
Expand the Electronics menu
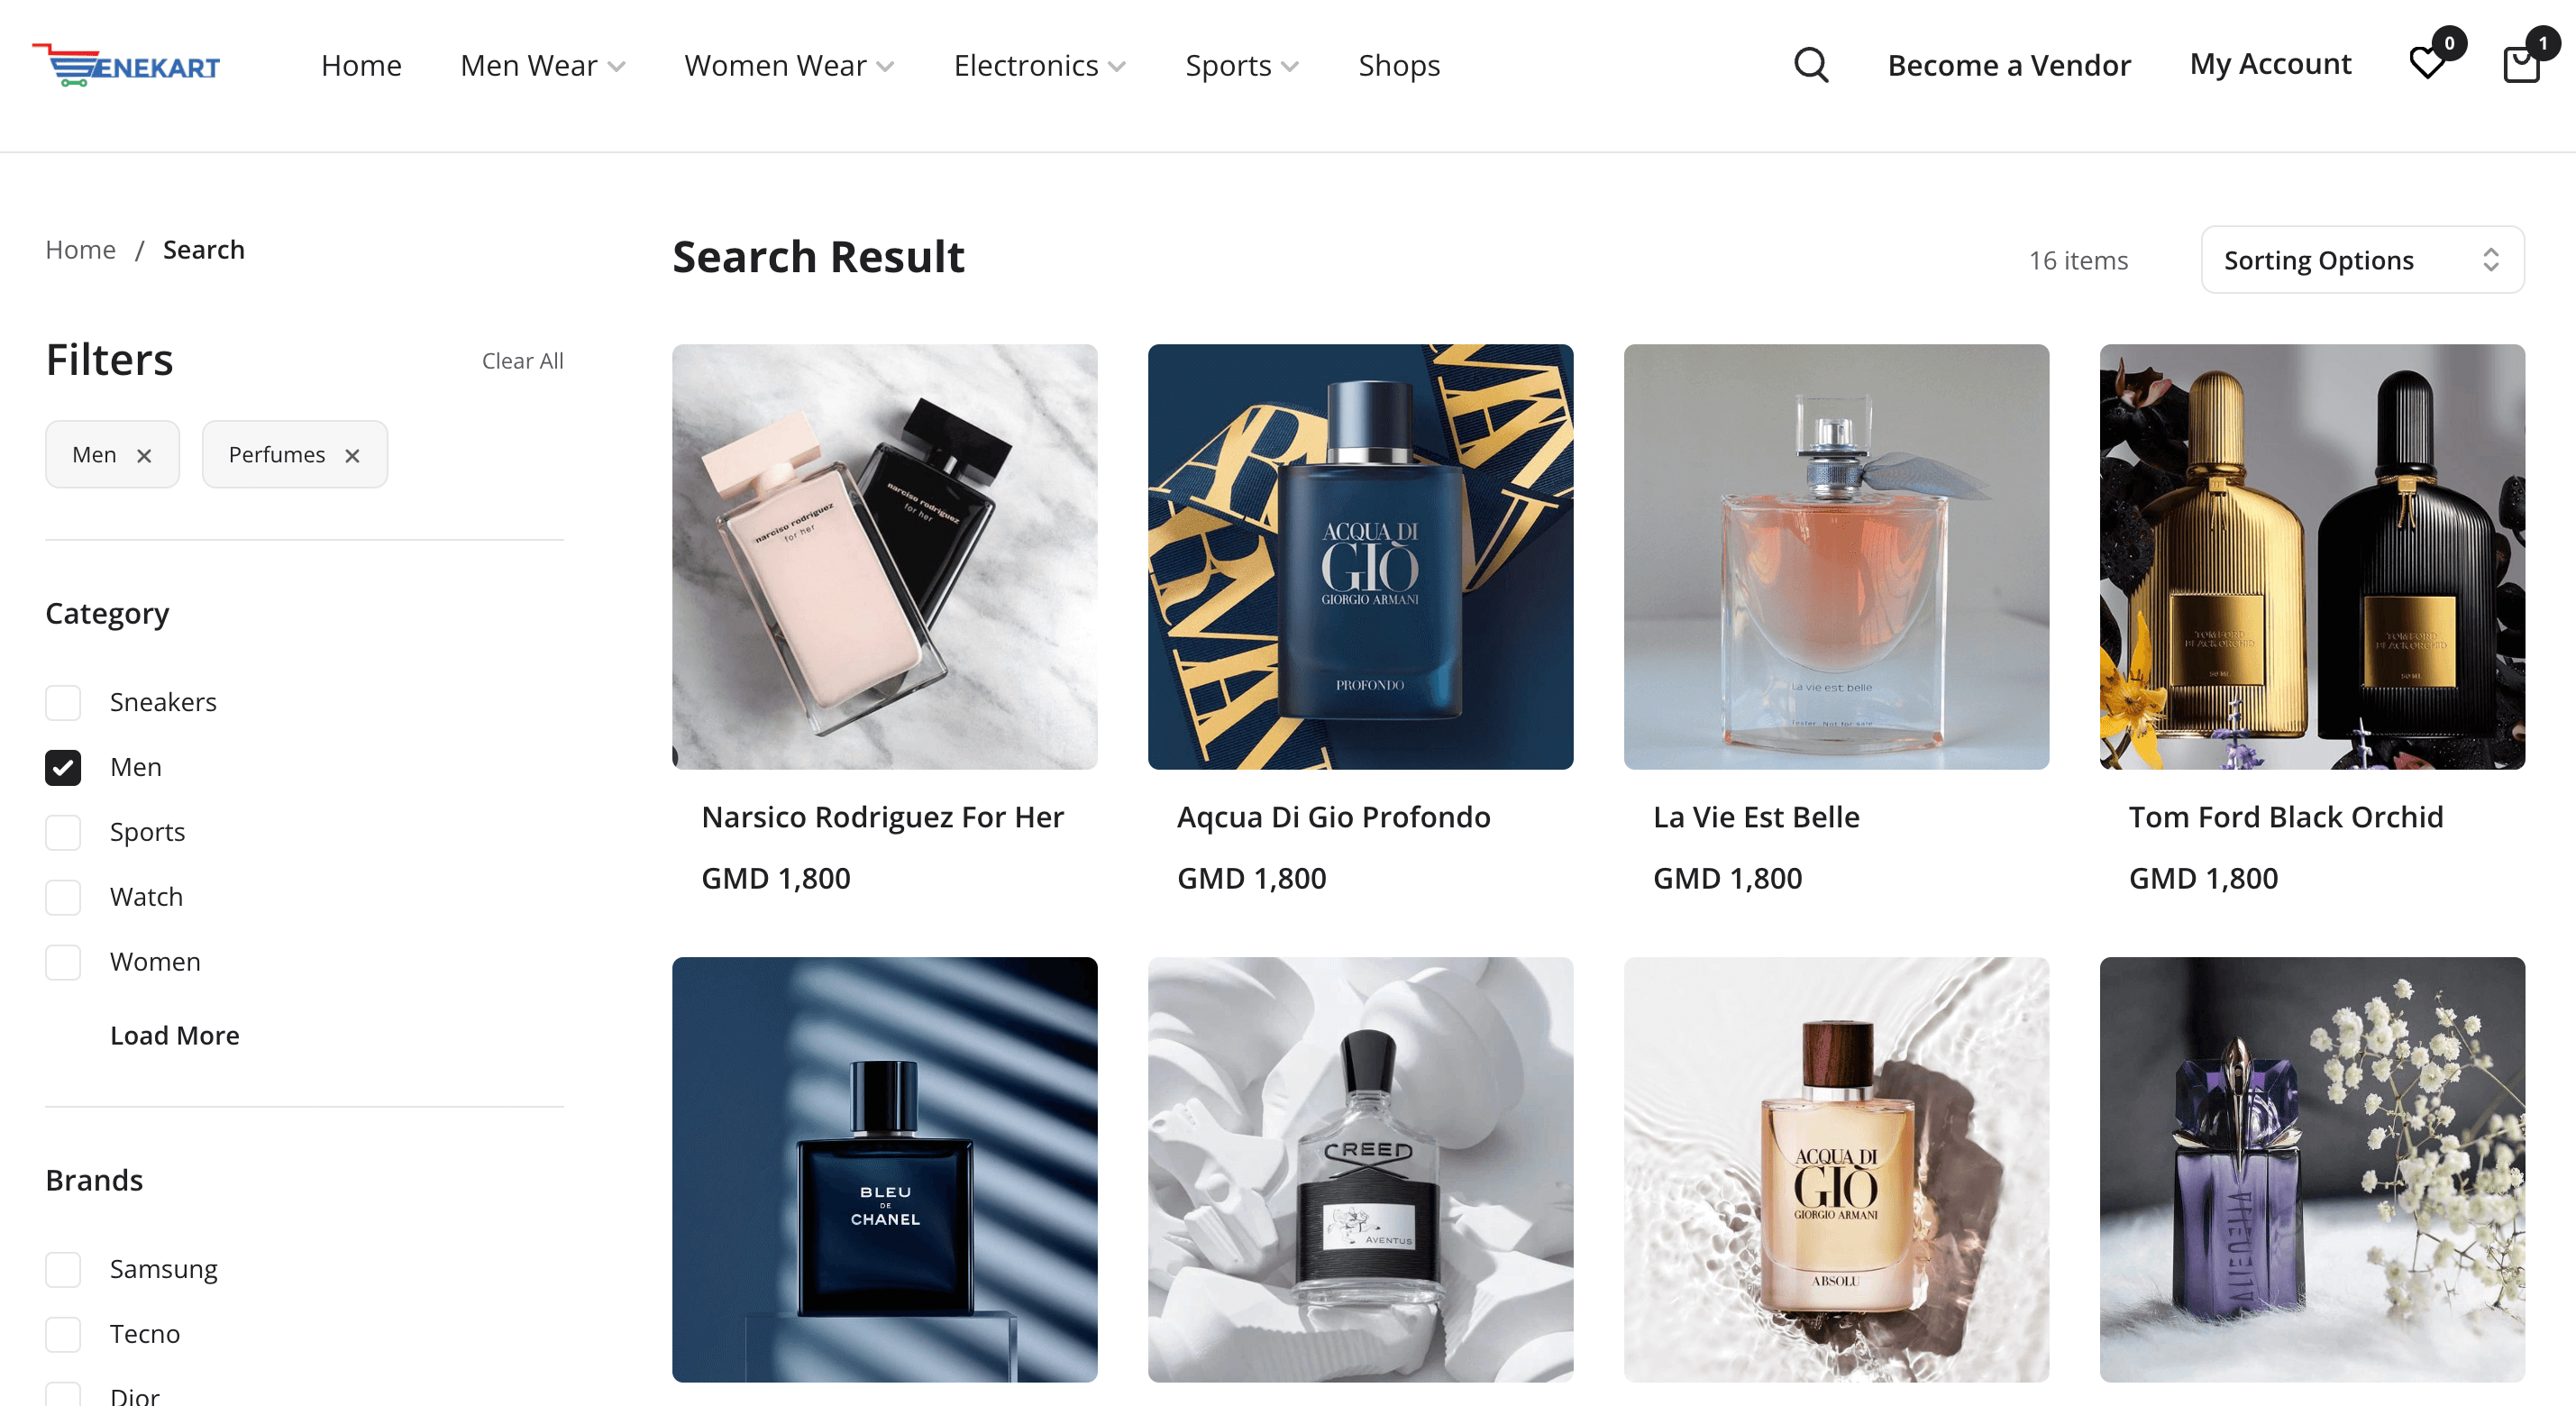pos(1040,65)
